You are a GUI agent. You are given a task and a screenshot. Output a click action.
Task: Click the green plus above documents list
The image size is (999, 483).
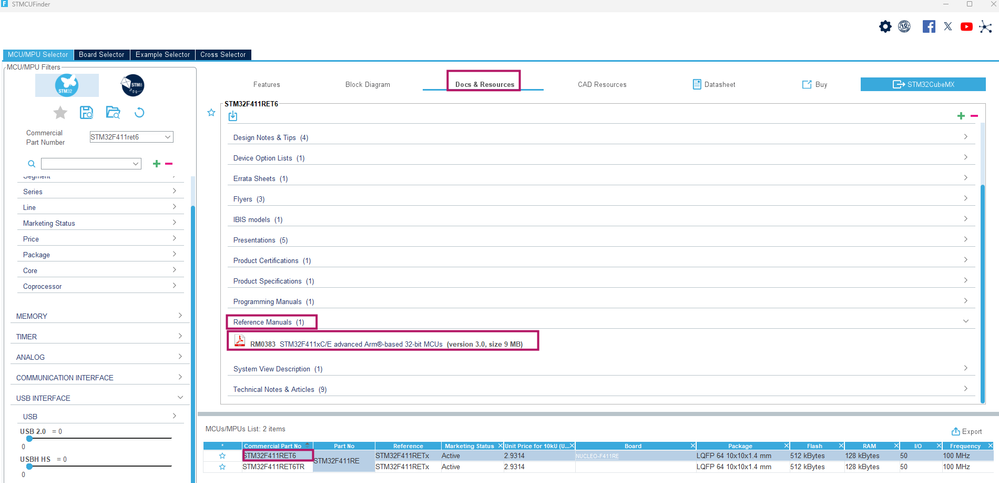961,115
